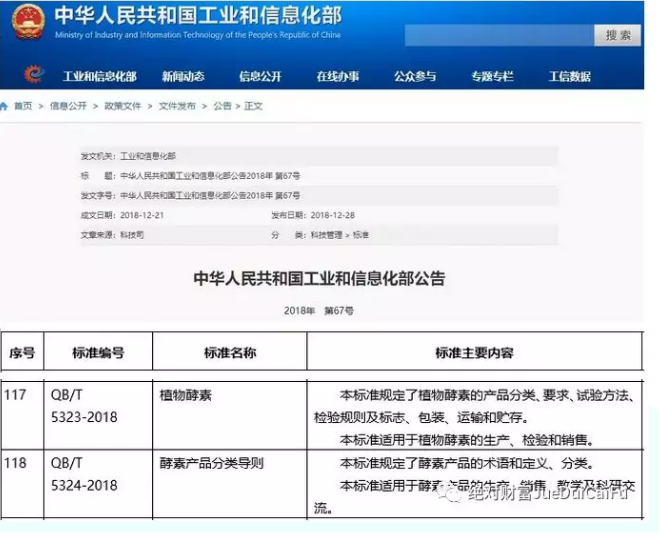Click the 标准编号 column header
This screenshot has height=536, width=660.
pos(98,353)
